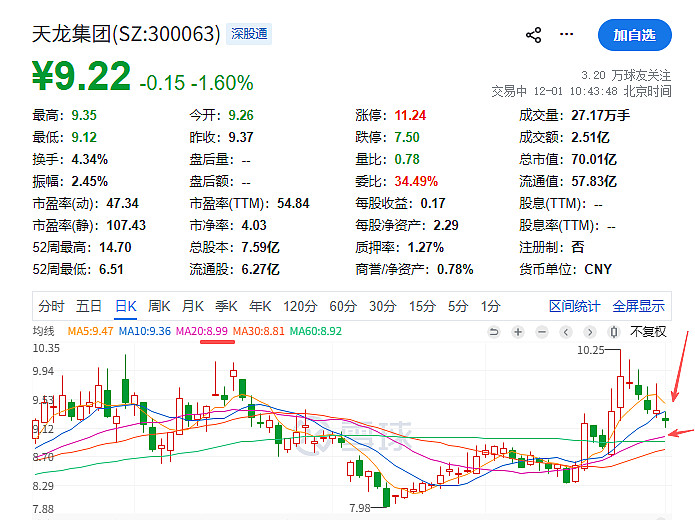Switch to the 30分 chart tab

[x=383, y=306]
